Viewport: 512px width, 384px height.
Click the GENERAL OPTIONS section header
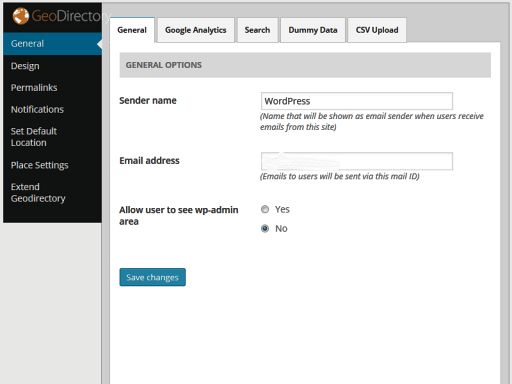(305, 65)
